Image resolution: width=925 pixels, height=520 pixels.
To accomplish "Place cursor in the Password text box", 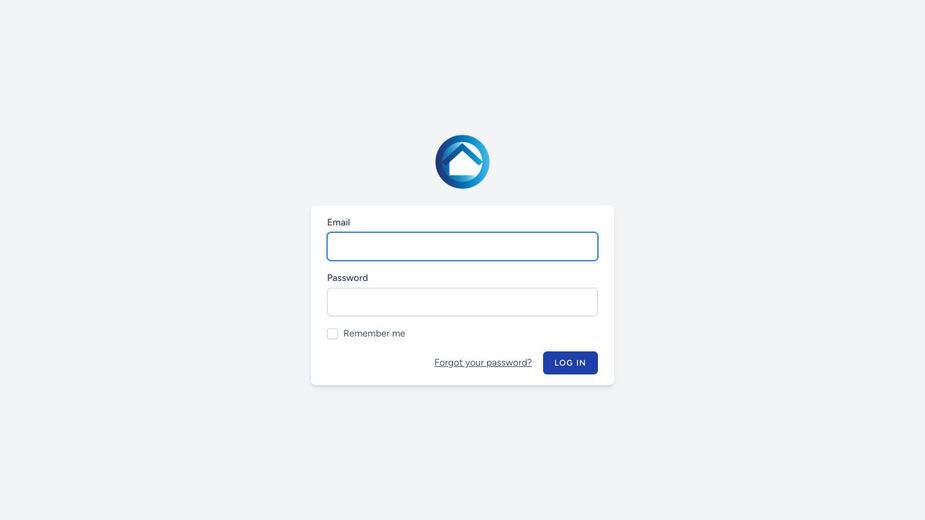I will click(462, 302).
